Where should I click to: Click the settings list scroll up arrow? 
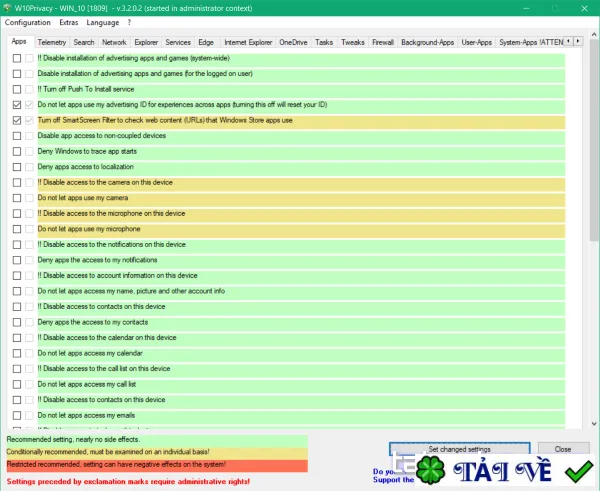point(594,34)
